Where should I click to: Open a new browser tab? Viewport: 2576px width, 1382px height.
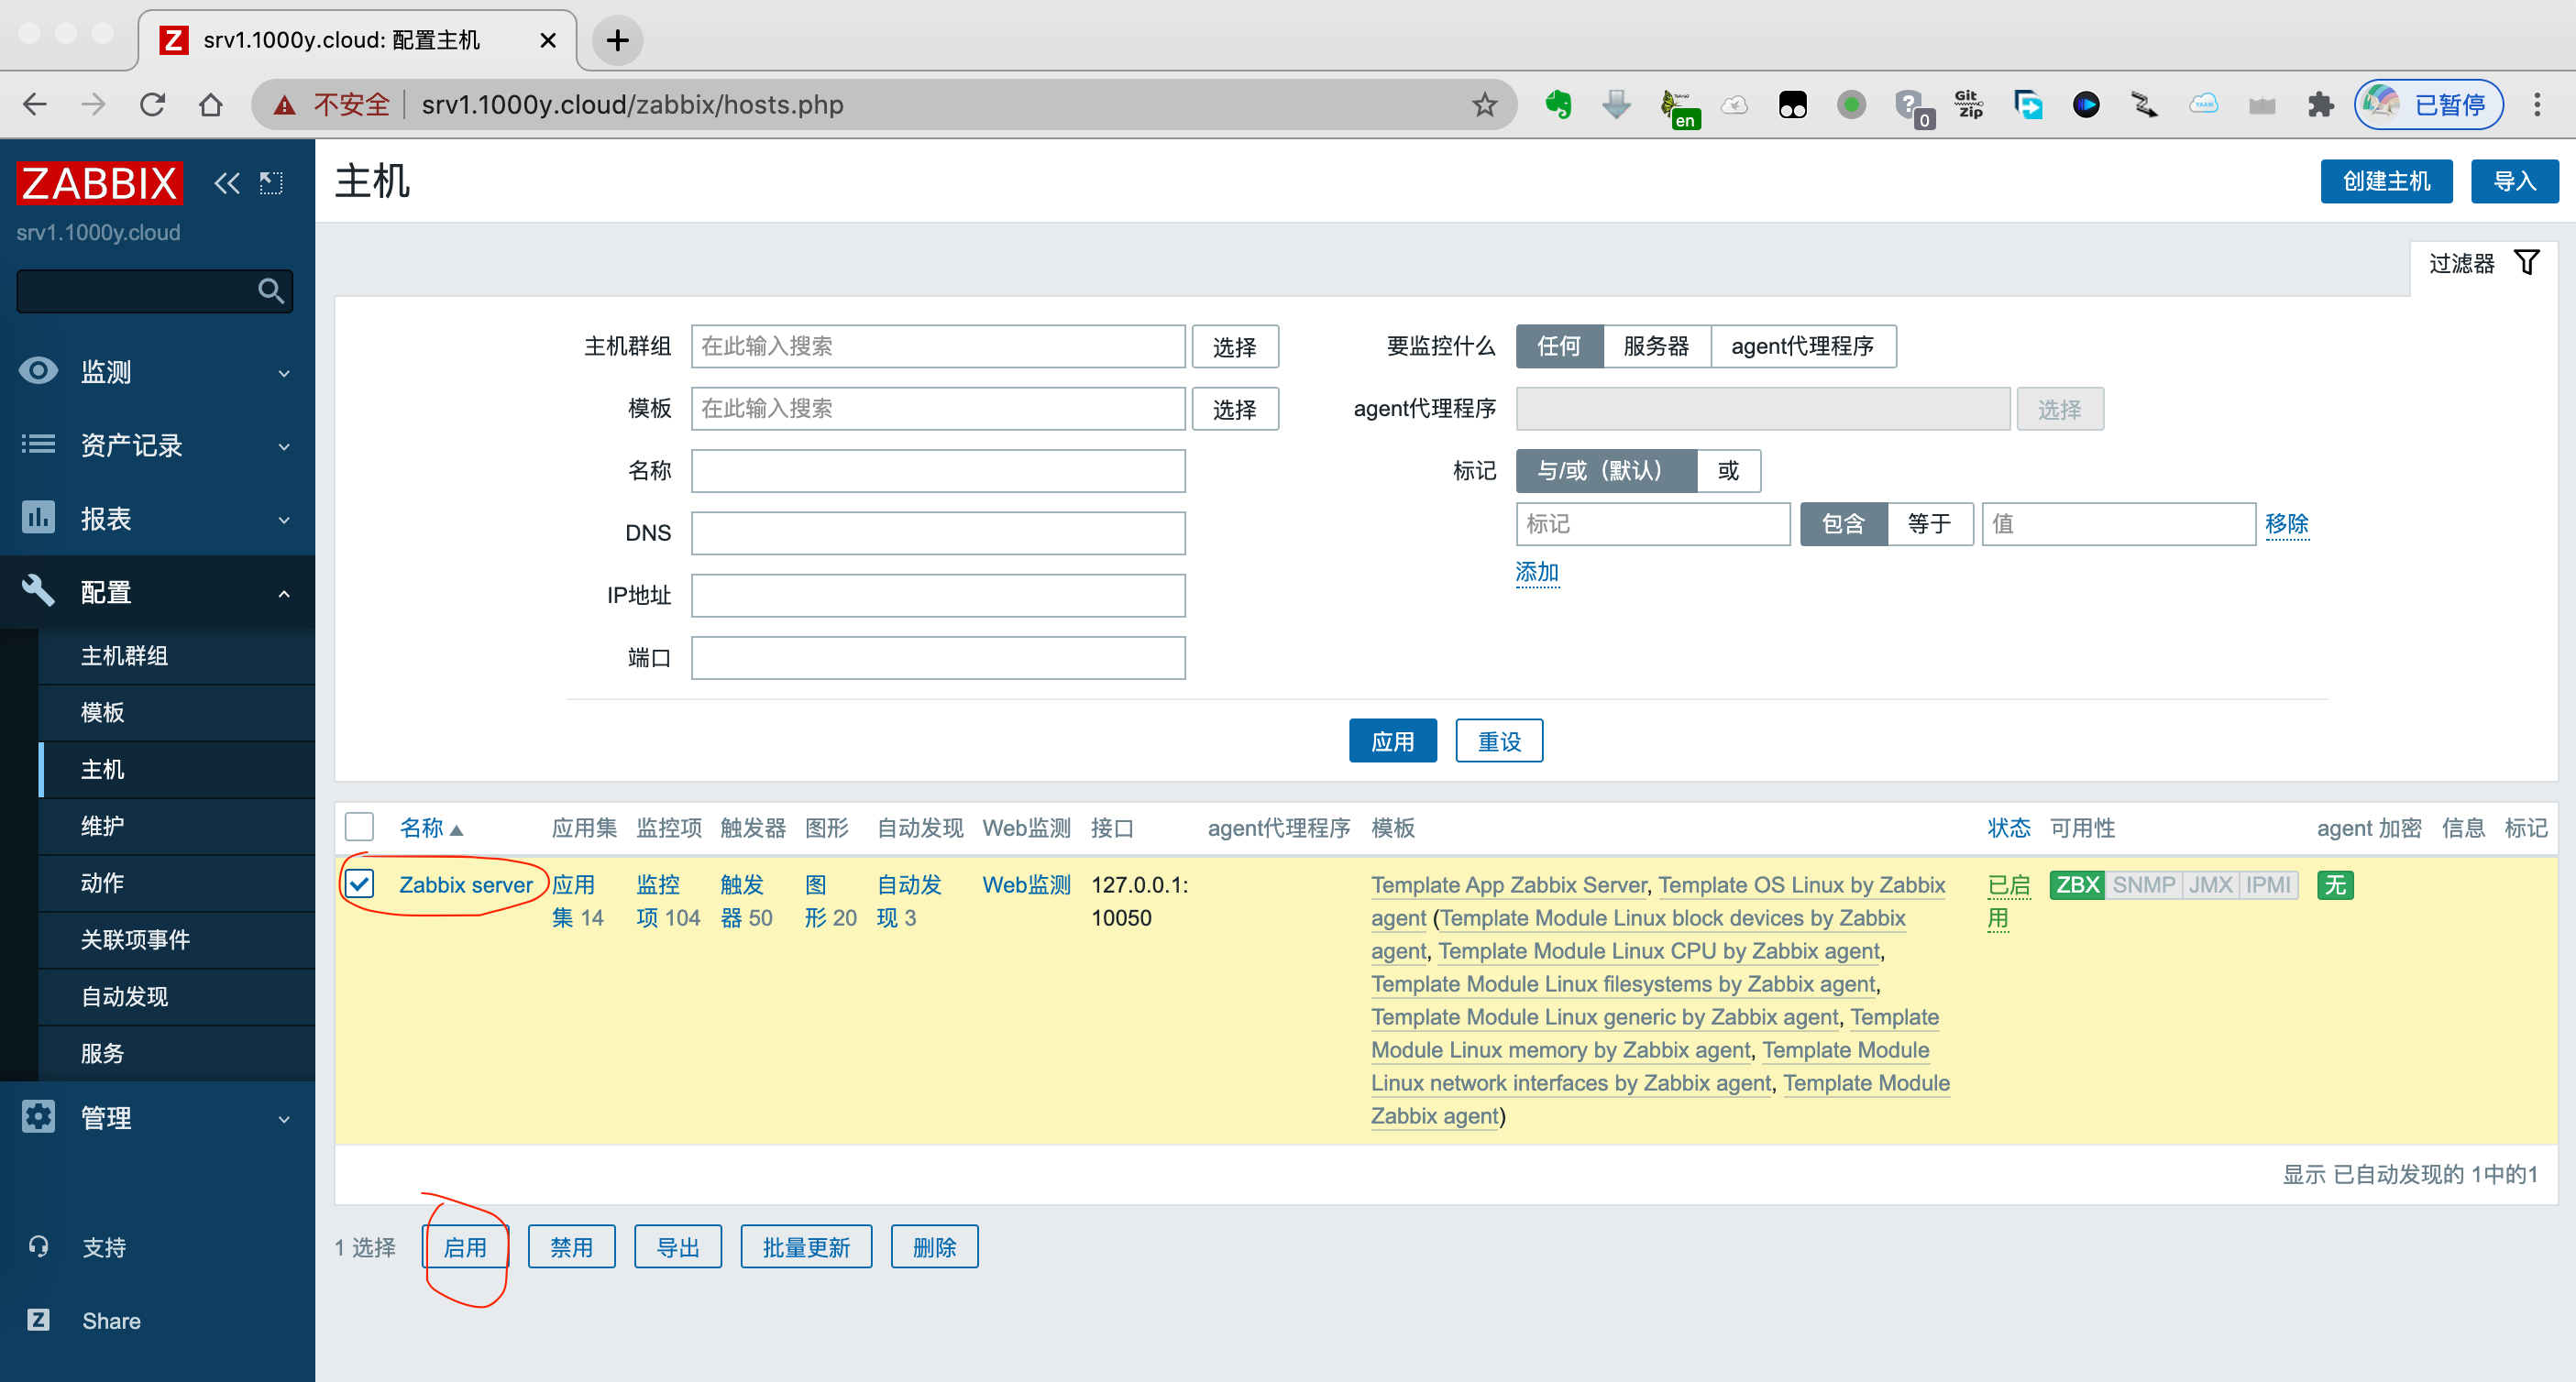tap(618, 41)
